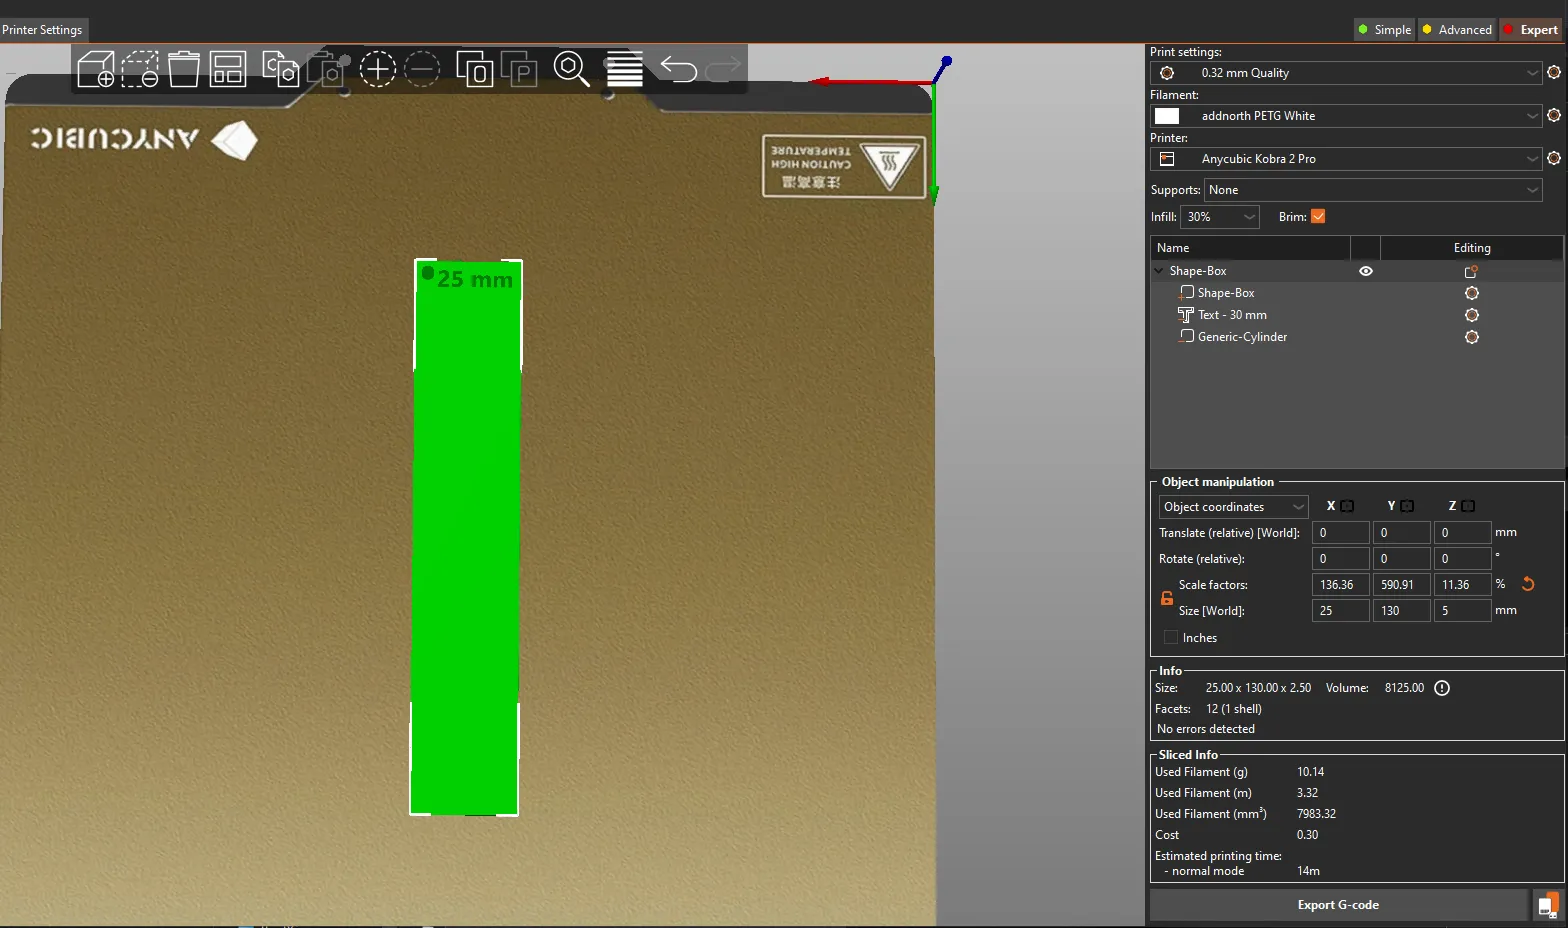Screen dimensions: 1568x928
Task: Click the white filament color swatch
Action: 1167,116
